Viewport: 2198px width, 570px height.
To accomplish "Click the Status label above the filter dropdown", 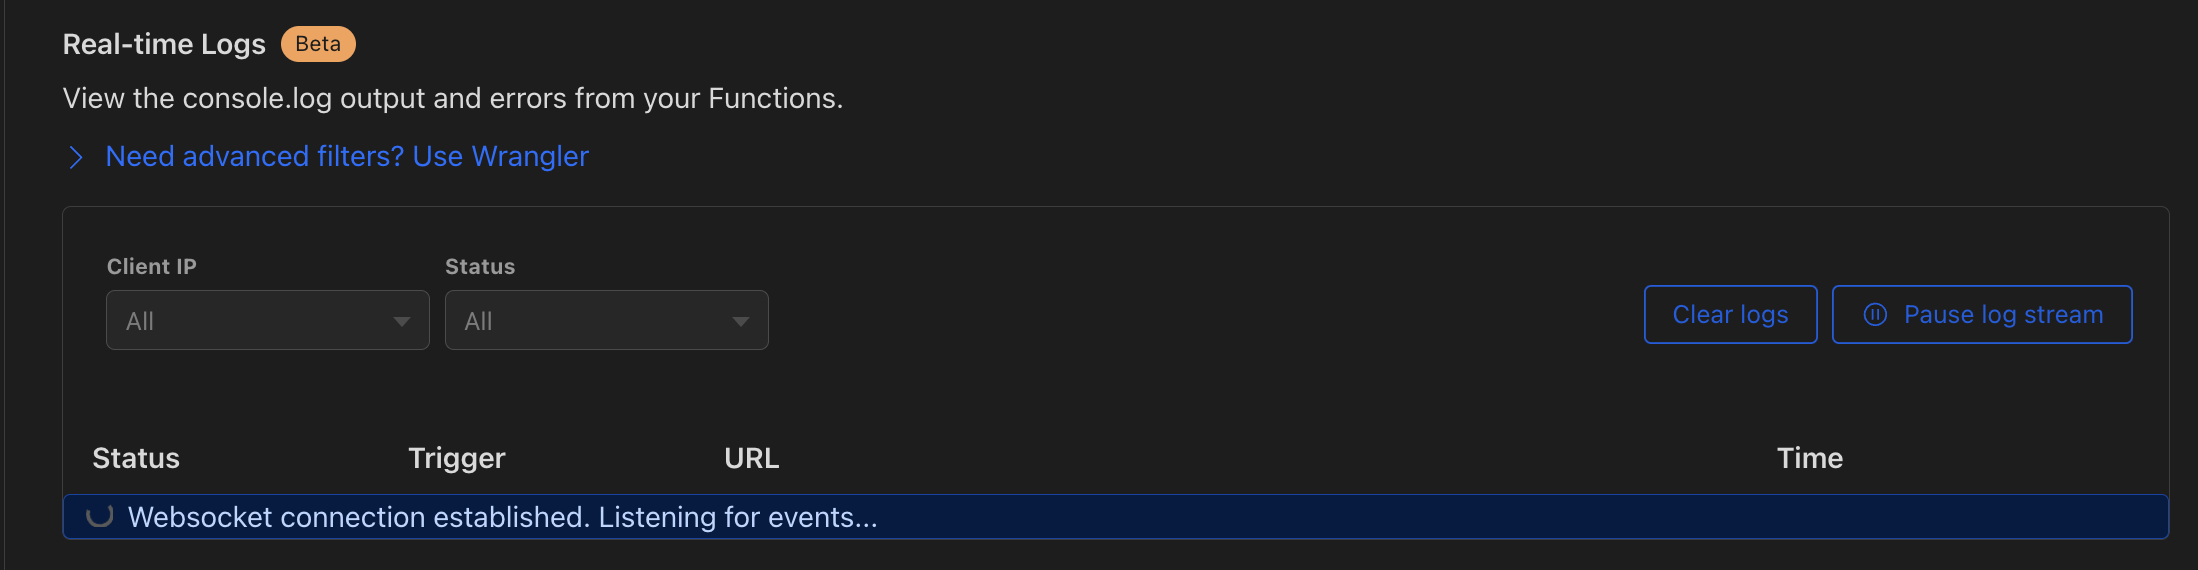I will (480, 267).
